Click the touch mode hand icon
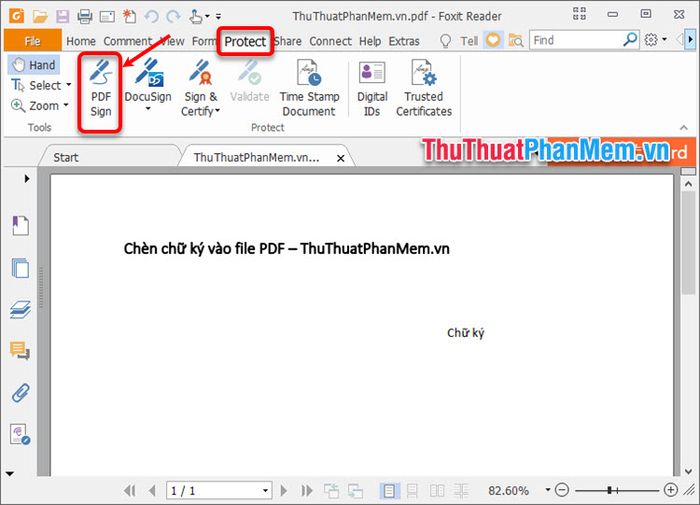Image resolution: width=700 pixels, height=505 pixels. coord(196,17)
